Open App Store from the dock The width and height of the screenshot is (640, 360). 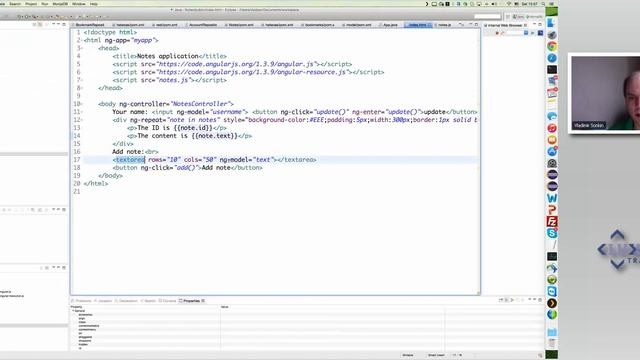[x=552, y=151]
